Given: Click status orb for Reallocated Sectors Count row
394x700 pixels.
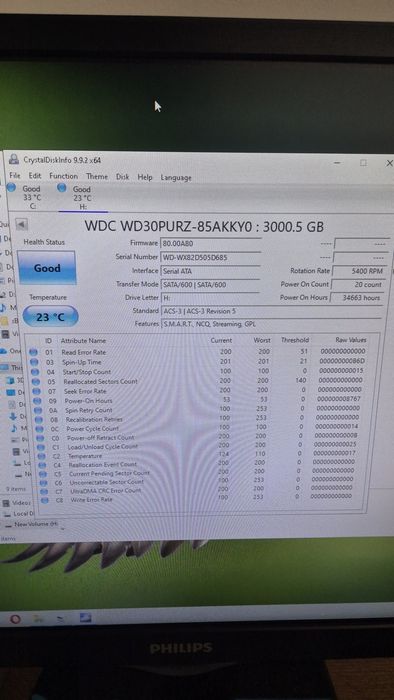Looking at the screenshot, I should pyautogui.click(x=36, y=382).
